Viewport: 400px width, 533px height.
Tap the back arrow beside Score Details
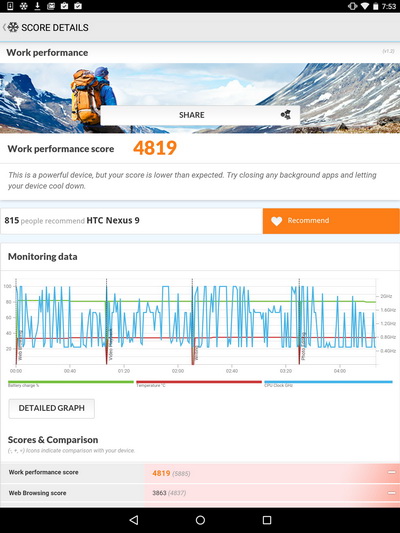pos(4,27)
